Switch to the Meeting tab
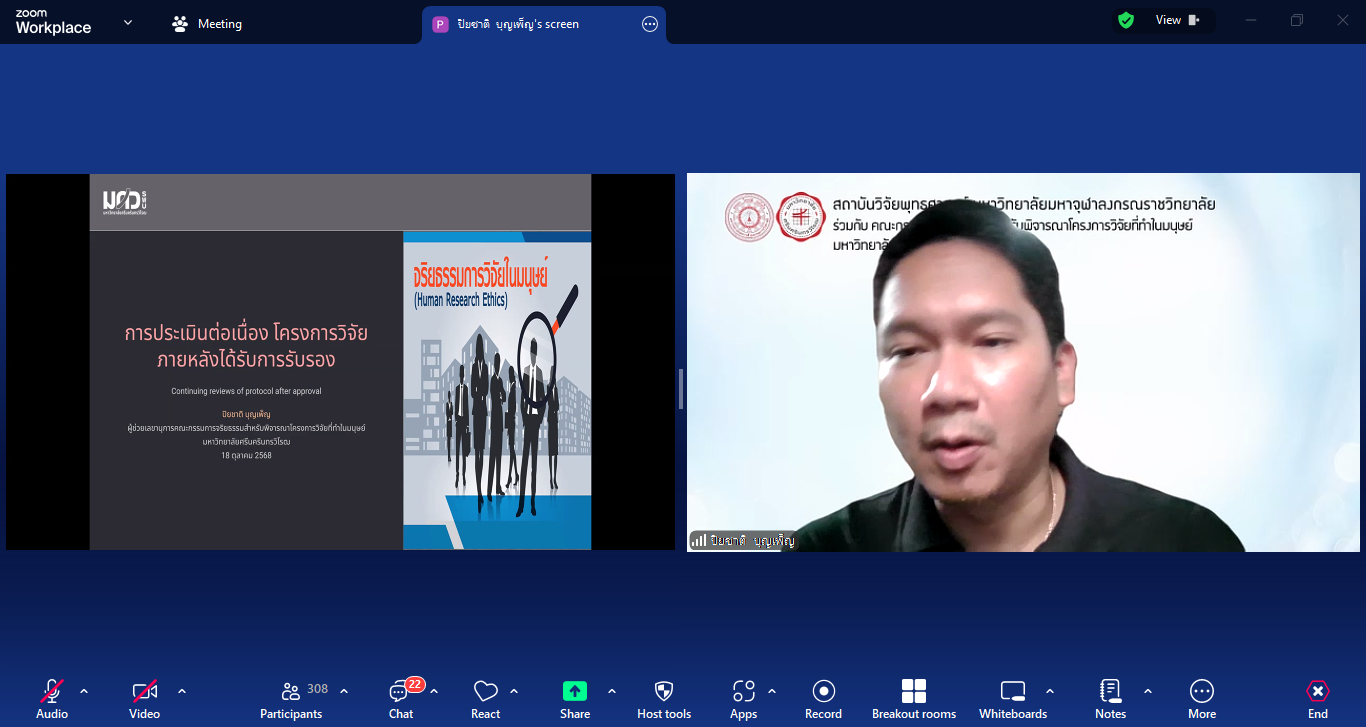Image resolution: width=1366 pixels, height=727 pixels. (x=208, y=24)
